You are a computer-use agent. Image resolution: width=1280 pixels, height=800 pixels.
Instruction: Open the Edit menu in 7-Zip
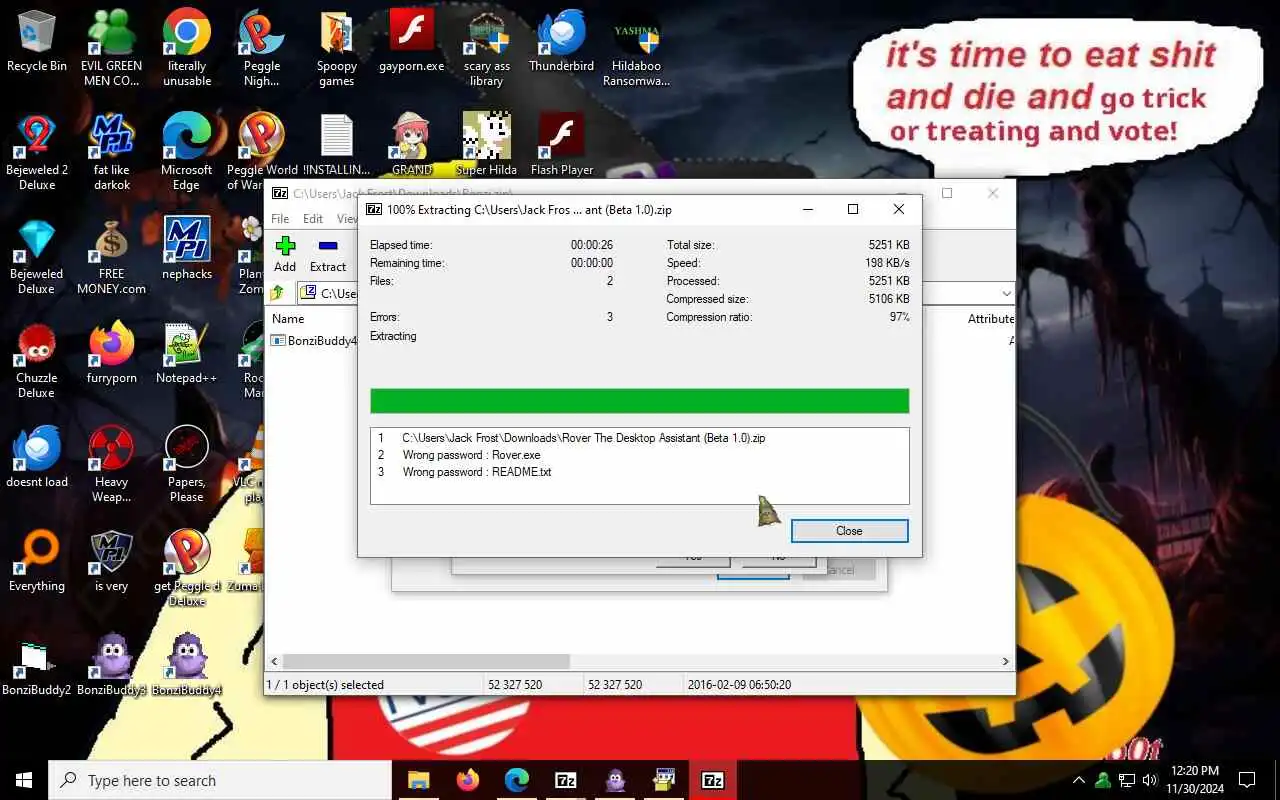pos(313,218)
